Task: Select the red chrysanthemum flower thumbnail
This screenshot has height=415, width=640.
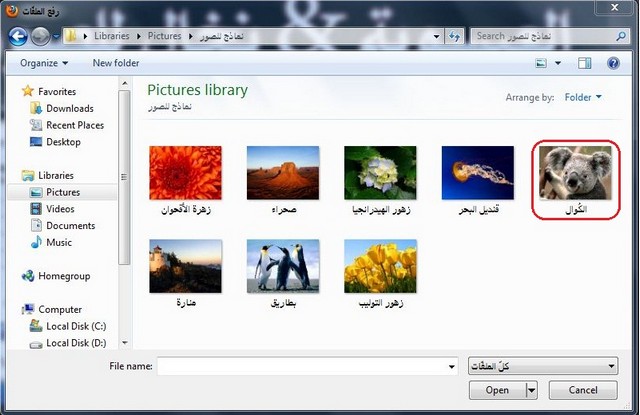Action: pos(185,173)
